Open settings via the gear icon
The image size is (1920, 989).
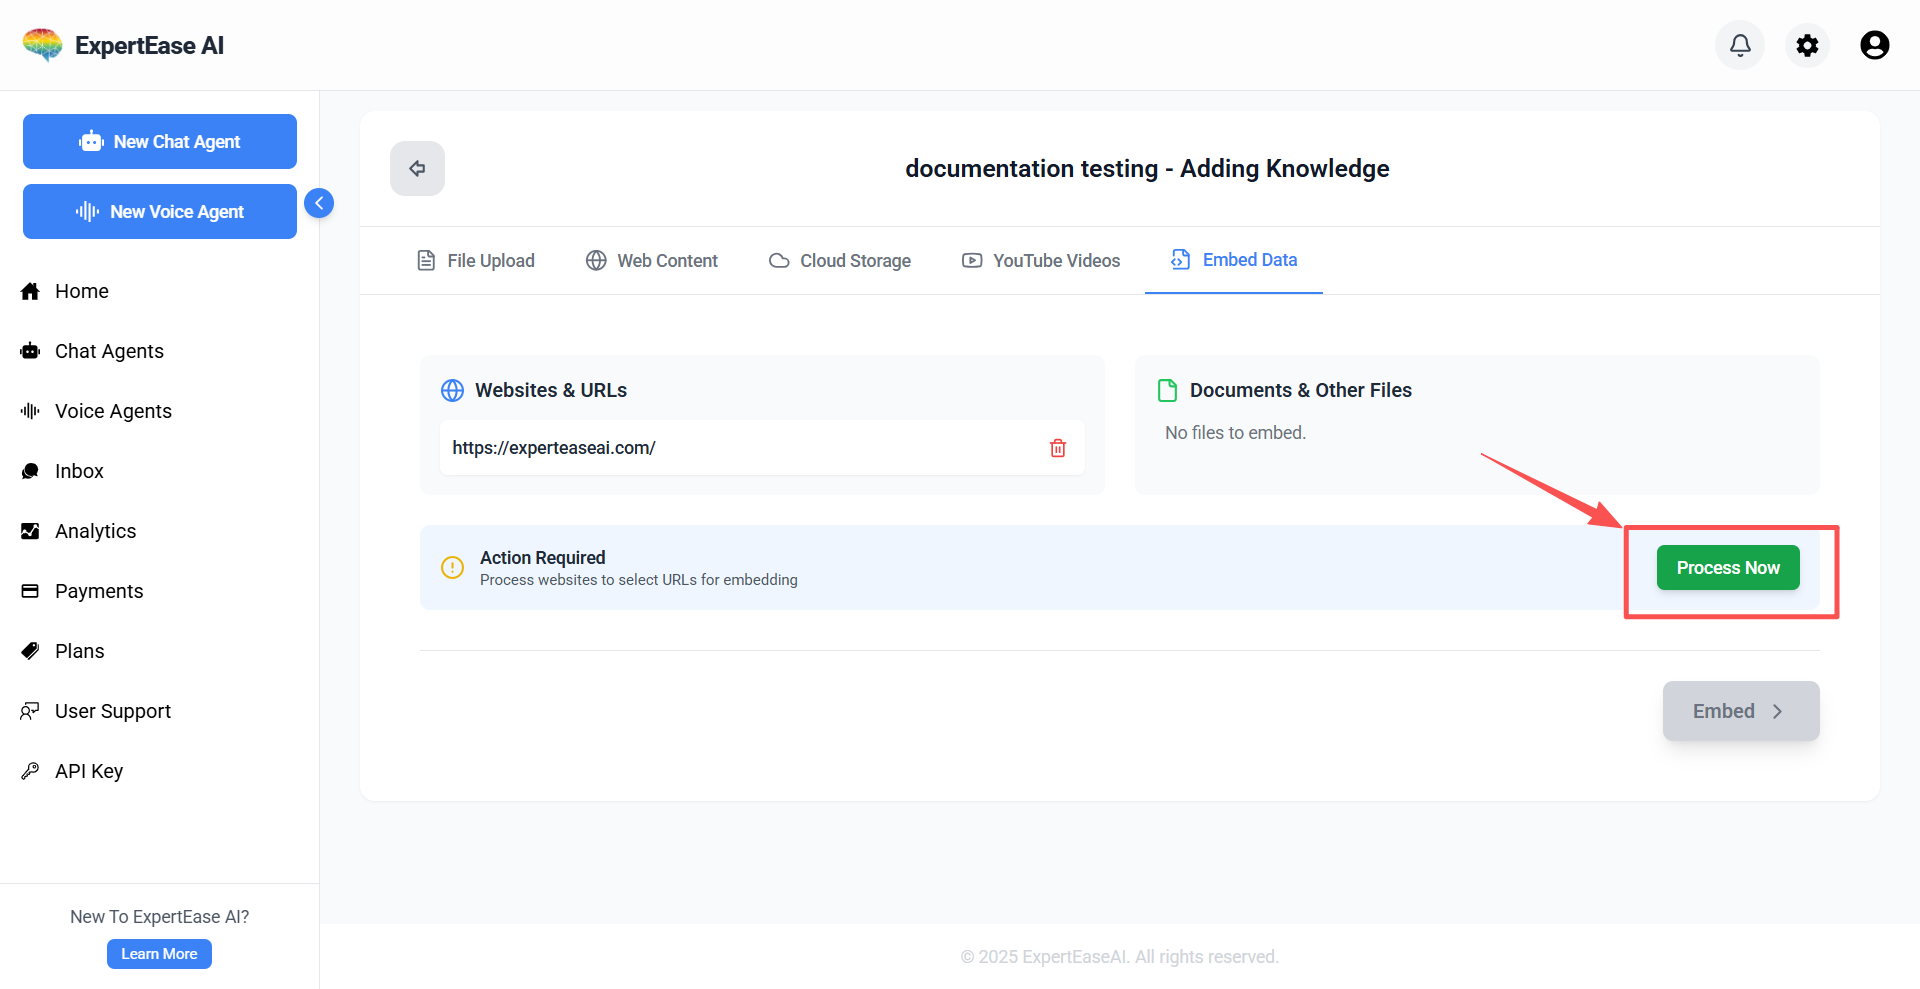click(1807, 45)
